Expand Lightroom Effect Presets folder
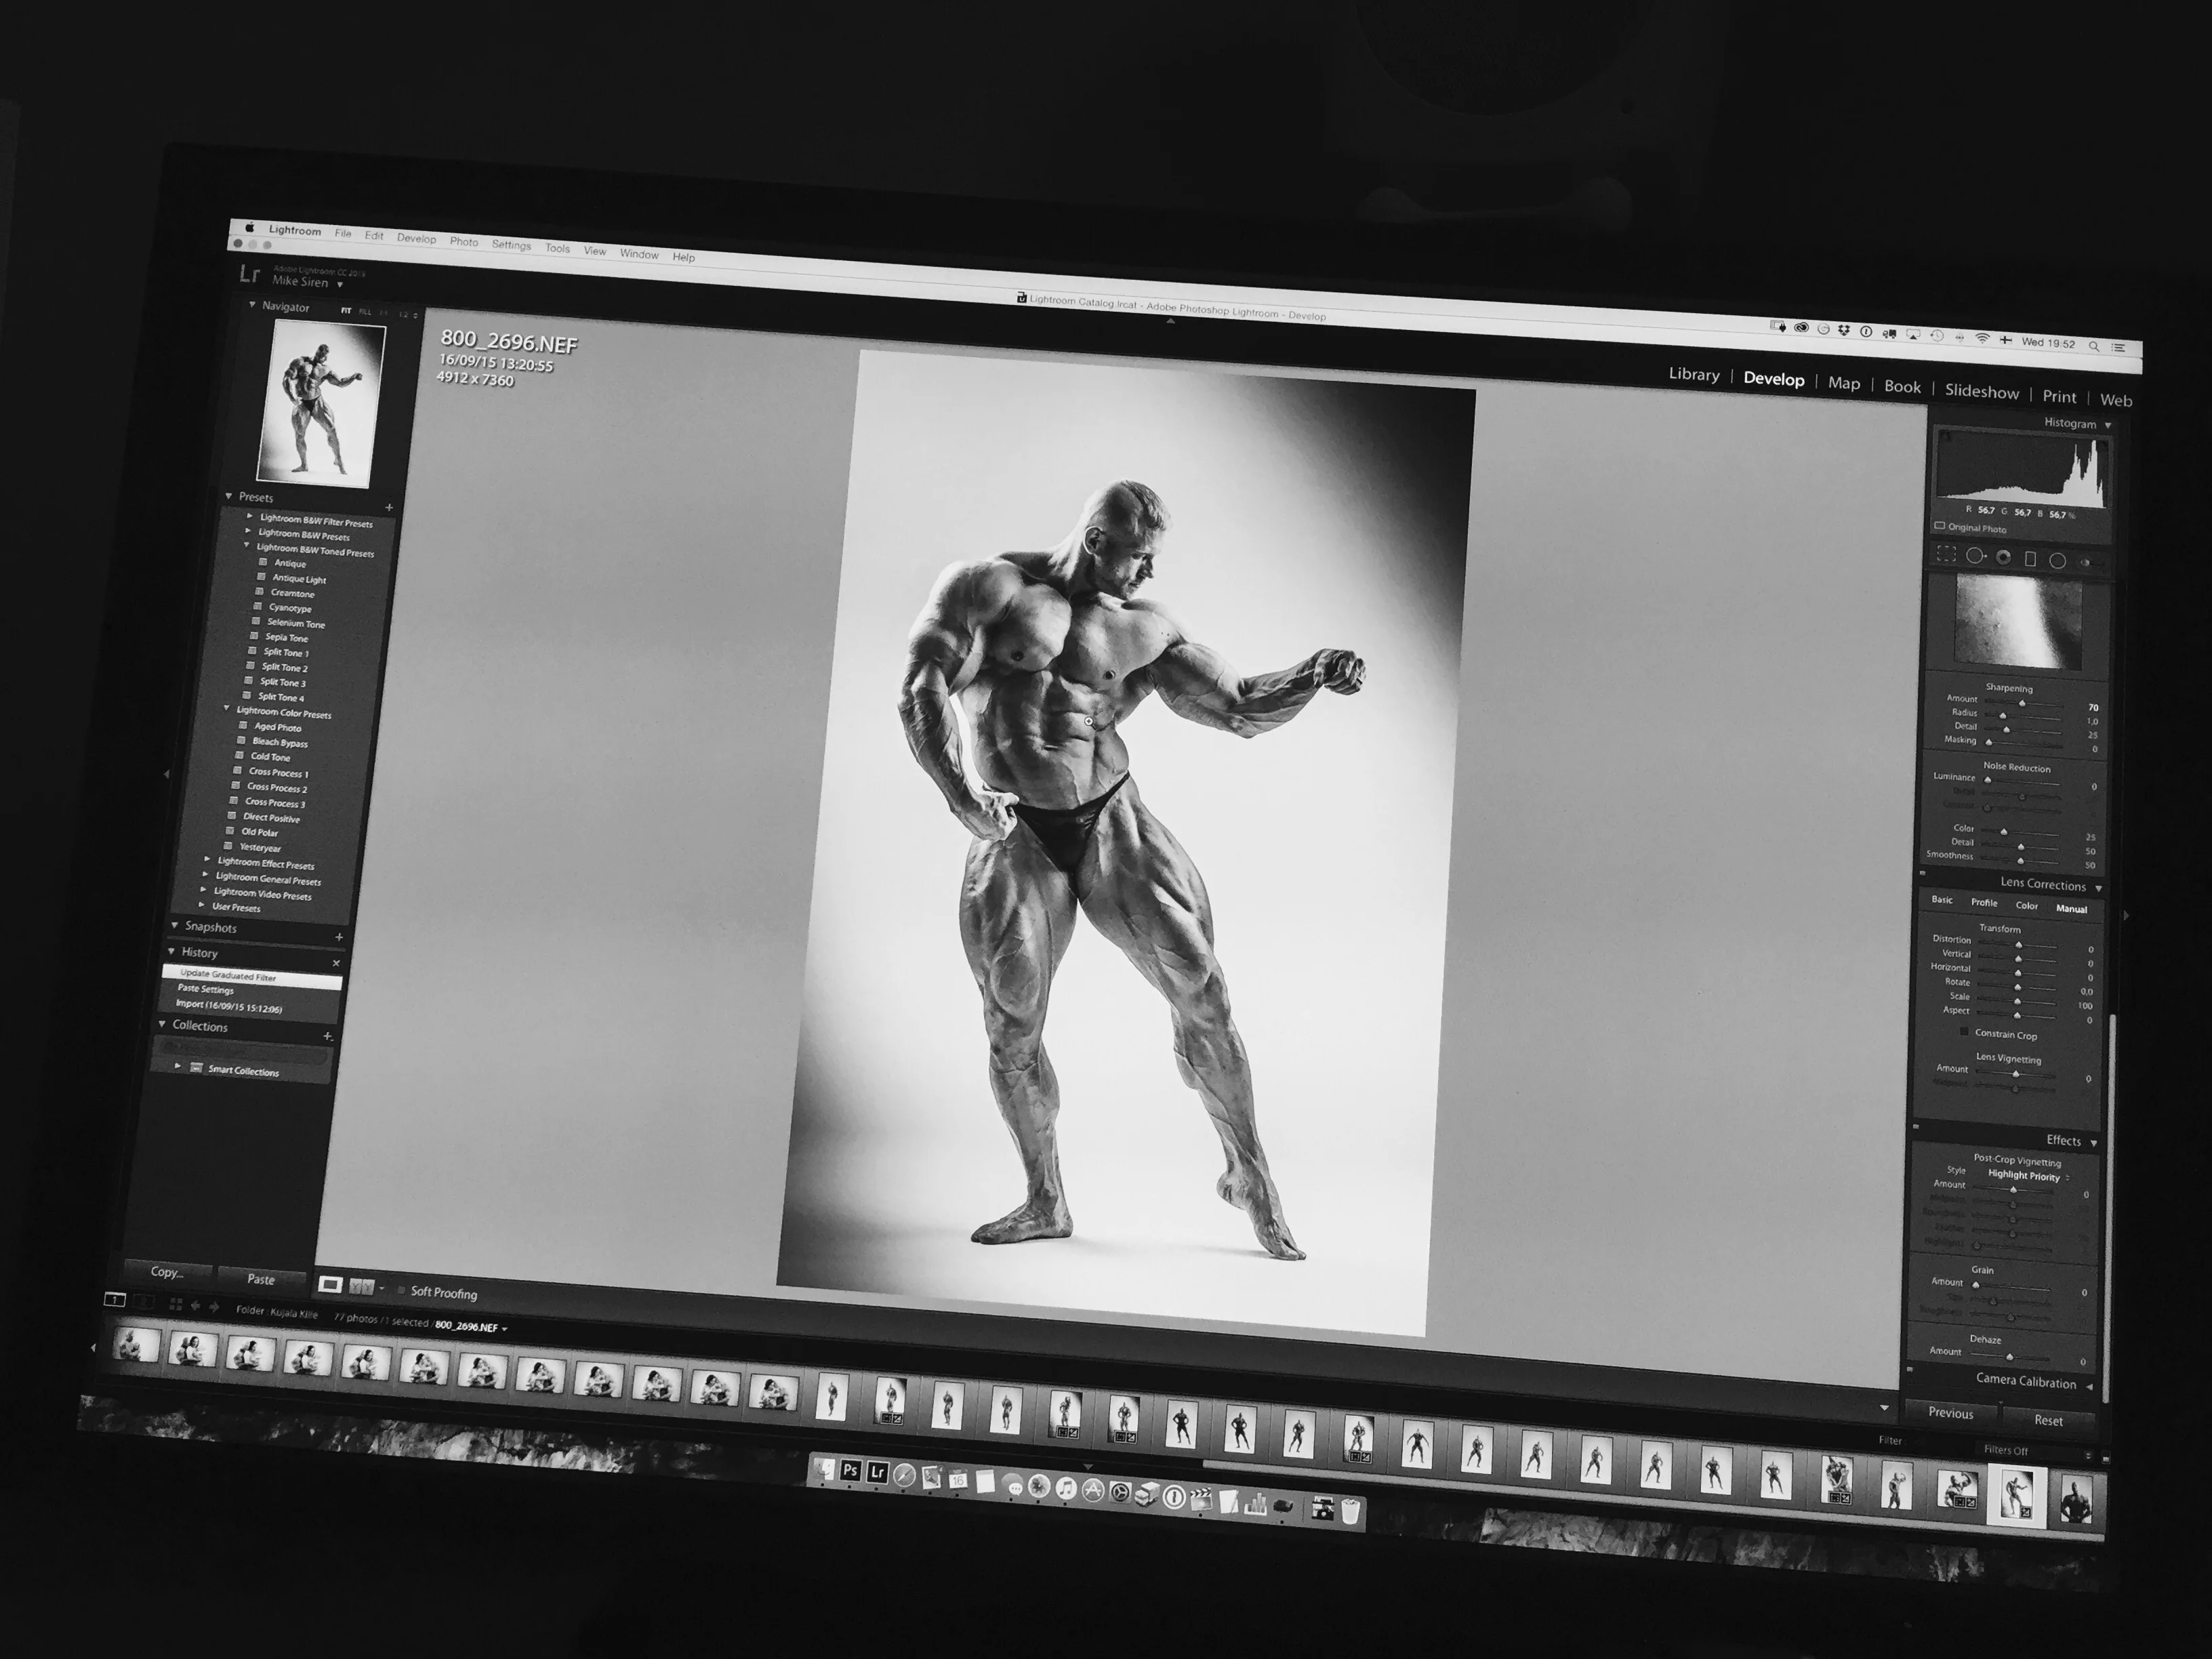The image size is (2212, 1659). [x=207, y=860]
